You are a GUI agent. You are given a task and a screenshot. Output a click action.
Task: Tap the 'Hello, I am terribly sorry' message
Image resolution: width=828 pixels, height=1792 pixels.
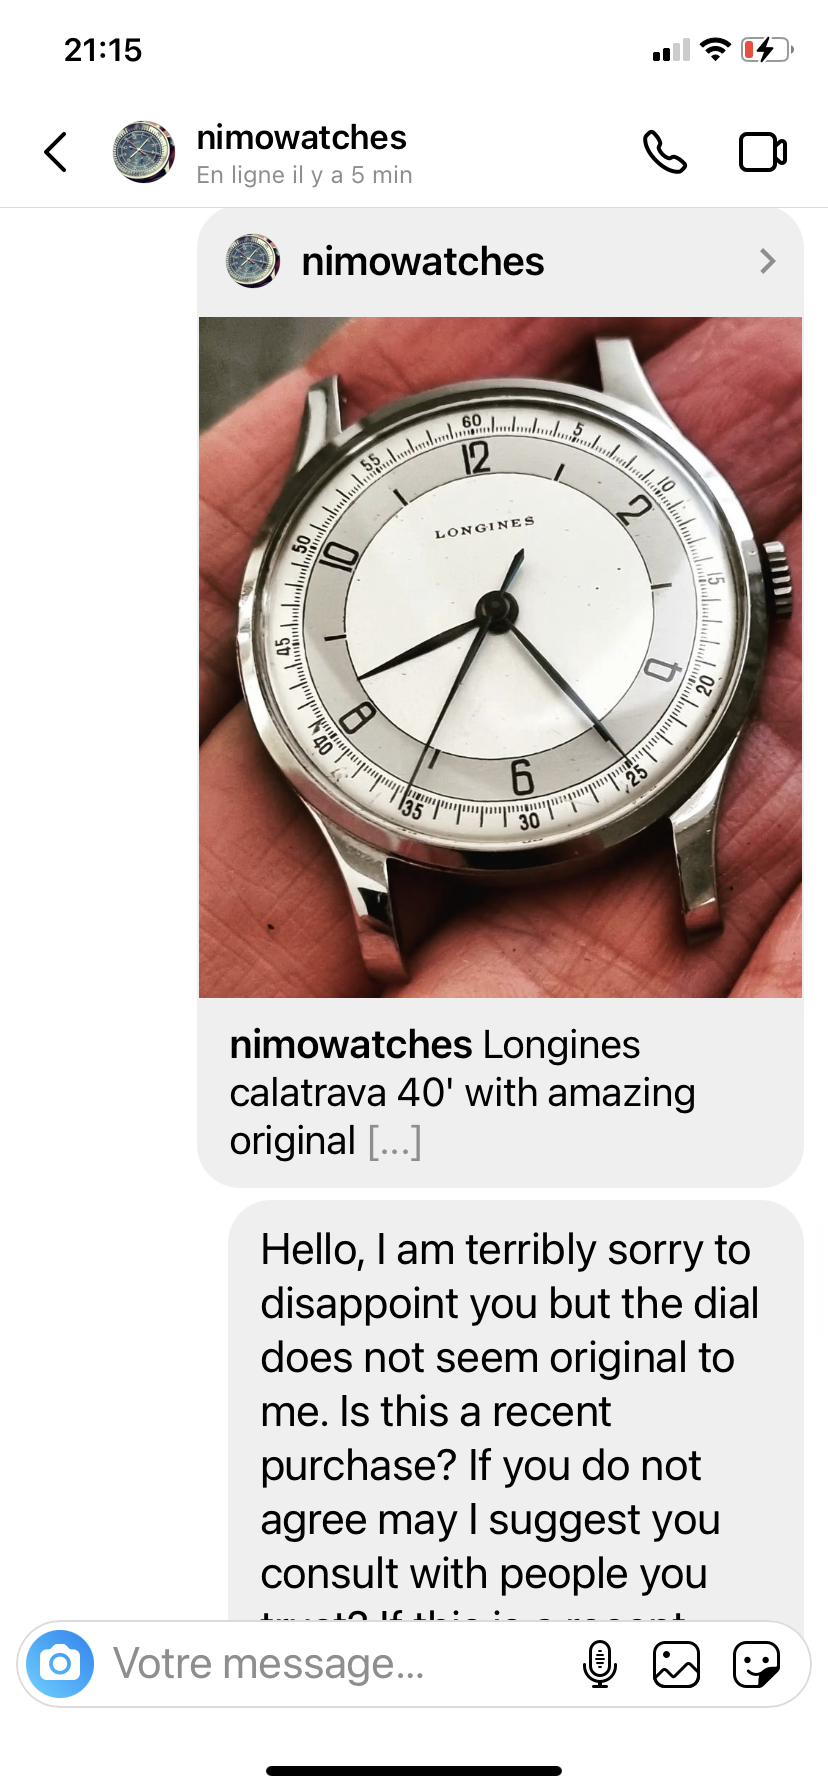coord(516,1411)
